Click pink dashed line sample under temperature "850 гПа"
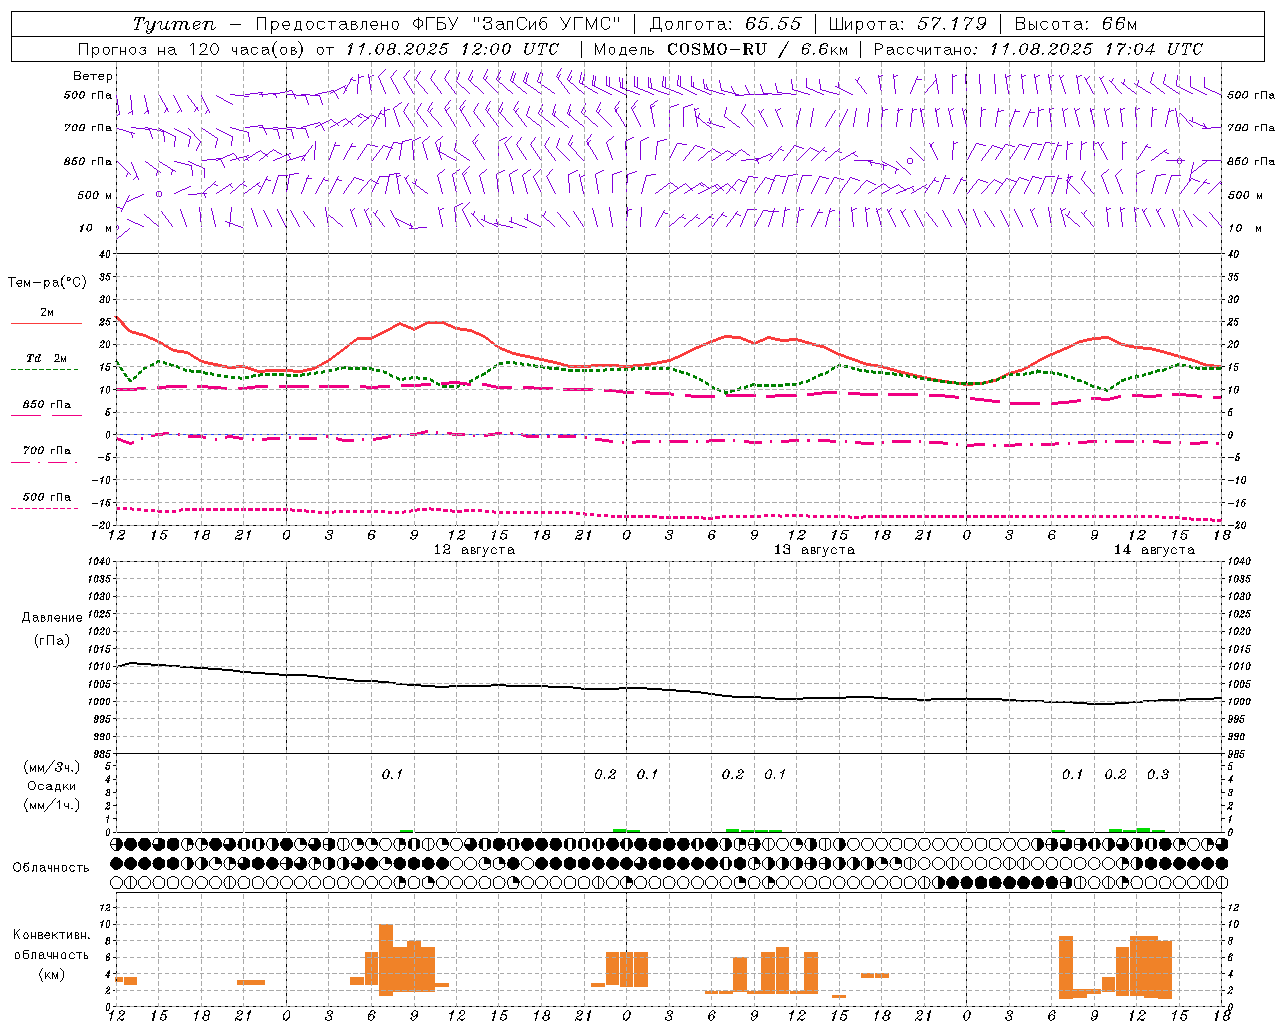 (x=46, y=415)
